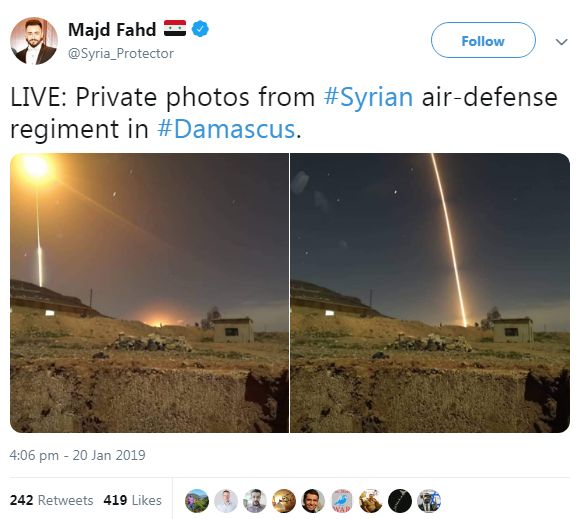The width and height of the screenshot is (579, 519).
Task: Open the black circular liker avatar
Action: pos(400,501)
